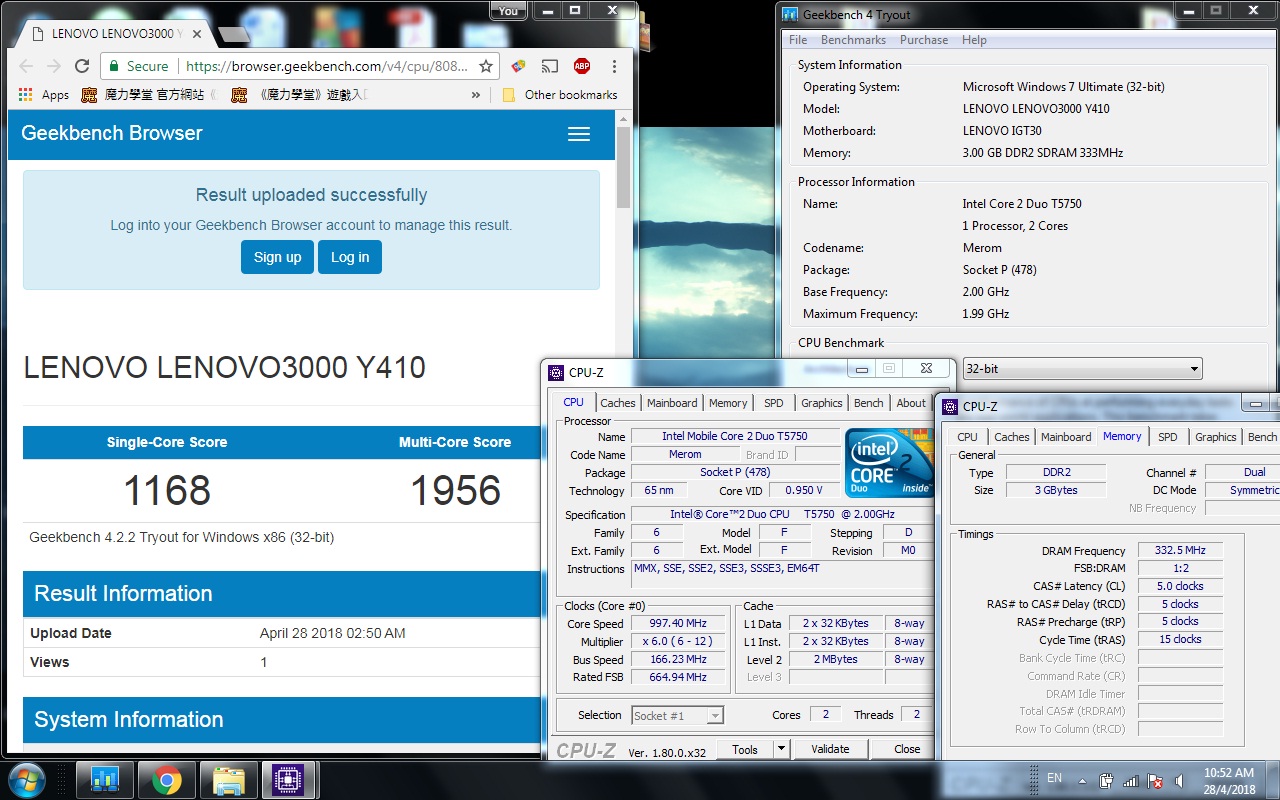Open the CPU-Z taskbar icon

[289, 779]
